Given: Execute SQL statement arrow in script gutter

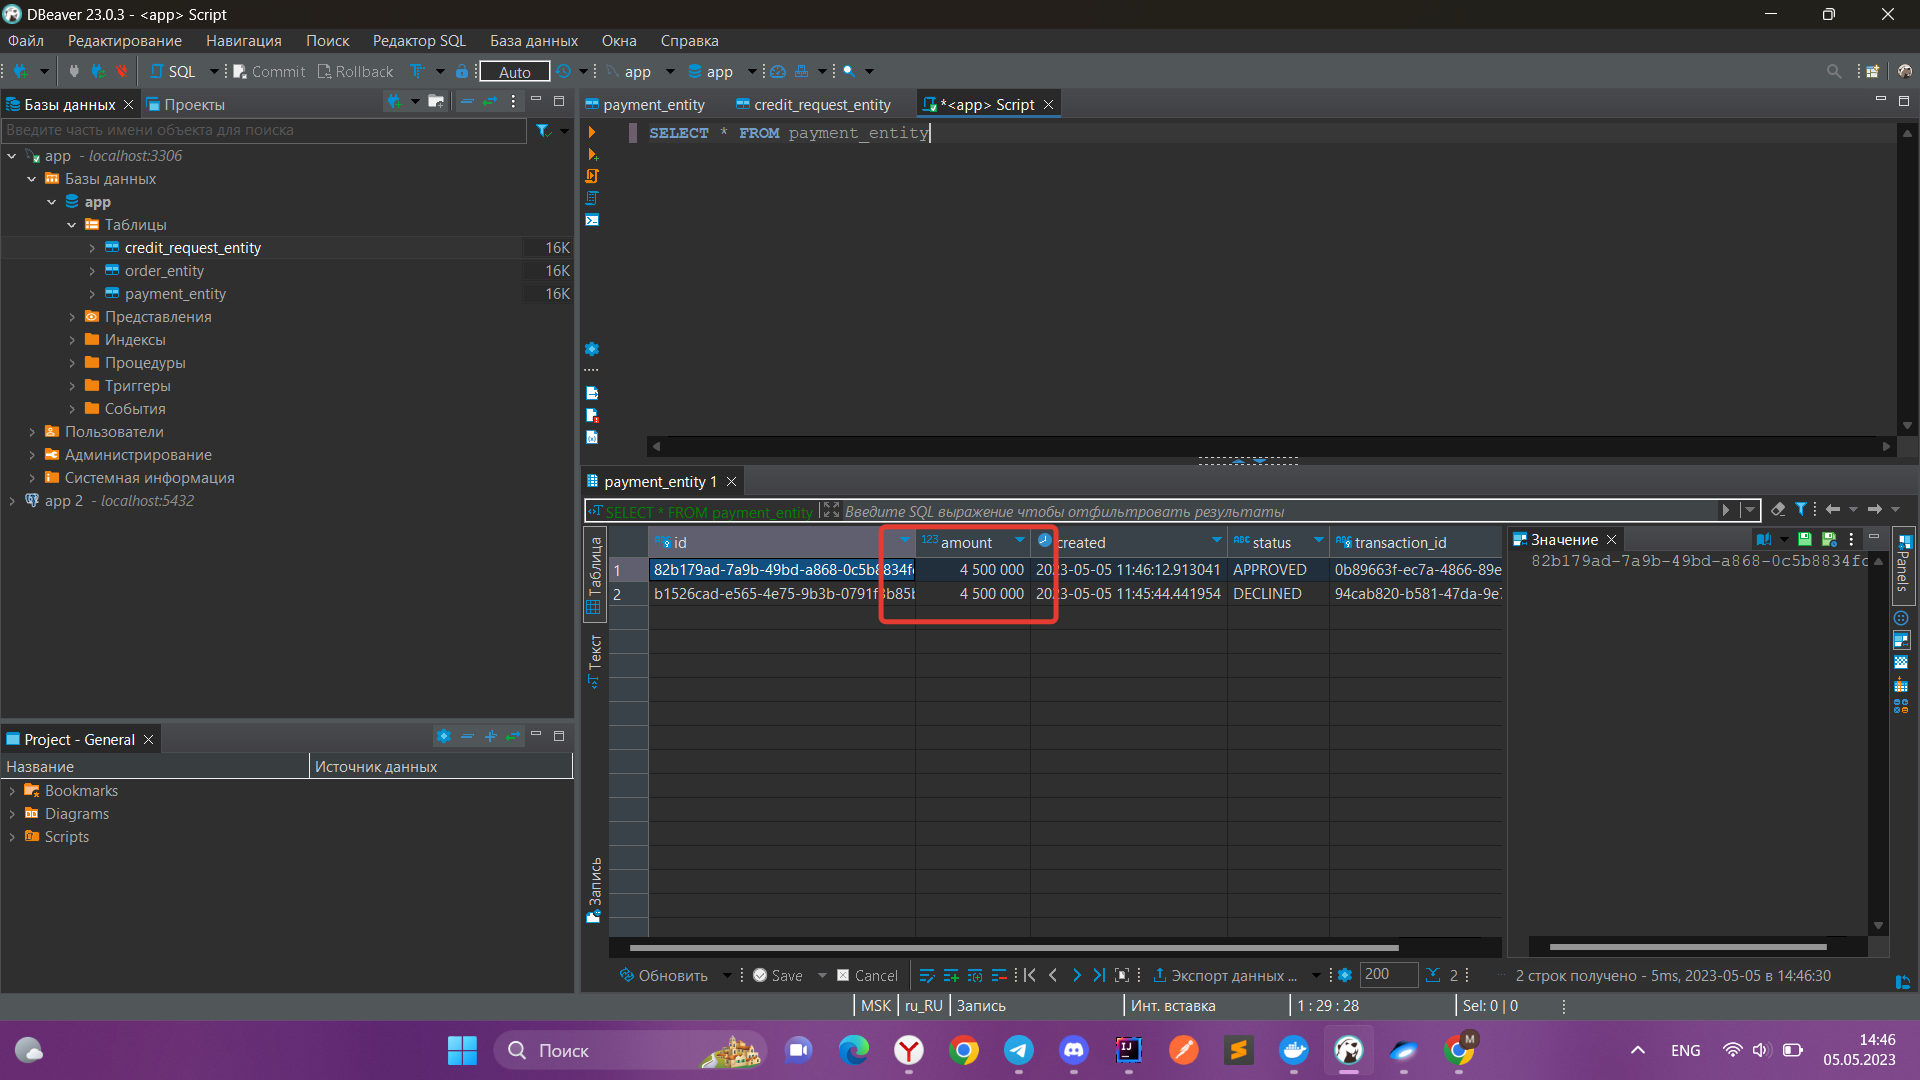Looking at the screenshot, I should coord(592,132).
